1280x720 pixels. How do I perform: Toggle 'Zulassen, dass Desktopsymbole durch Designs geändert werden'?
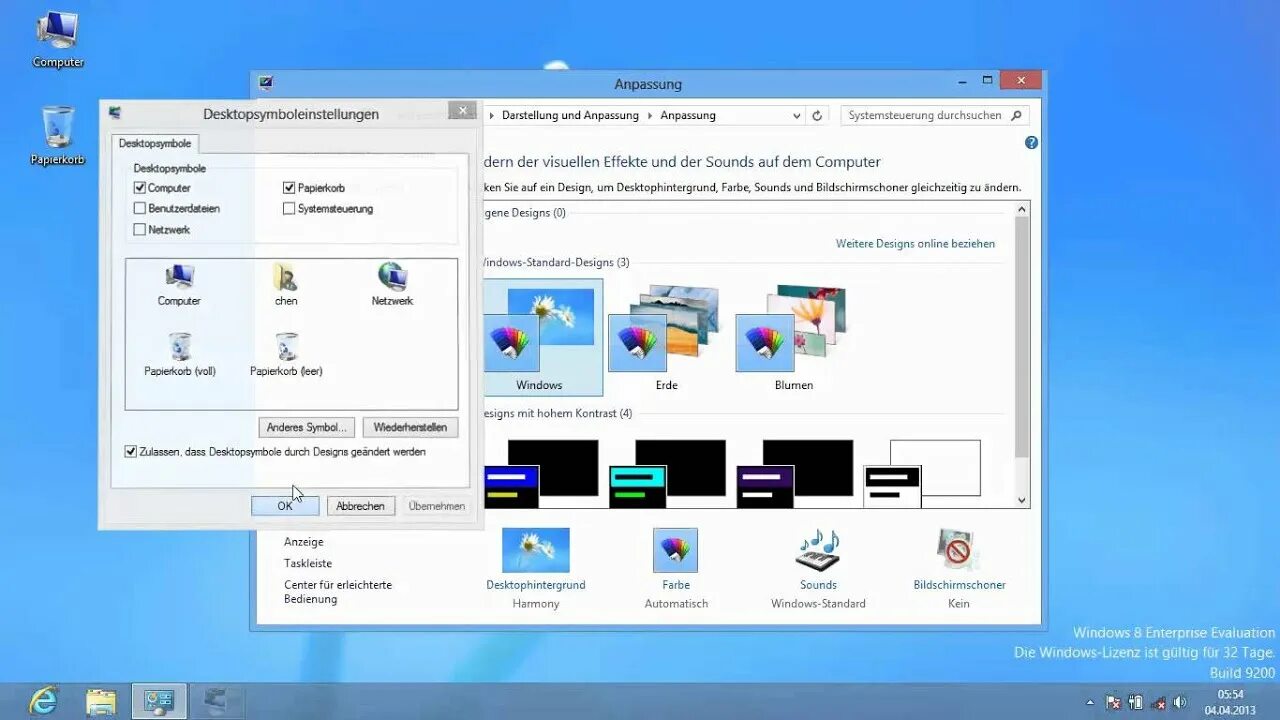pos(130,452)
